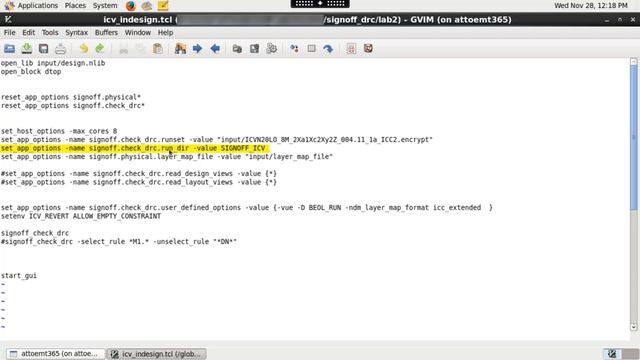
Task: Click workspace switcher icon at bottom right
Action: 612,354
